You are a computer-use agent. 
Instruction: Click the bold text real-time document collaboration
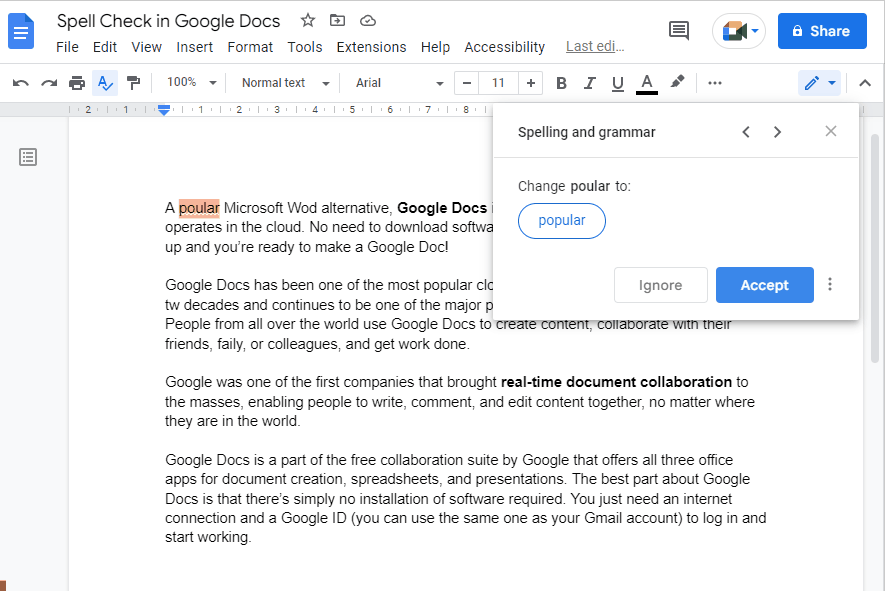[616, 382]
